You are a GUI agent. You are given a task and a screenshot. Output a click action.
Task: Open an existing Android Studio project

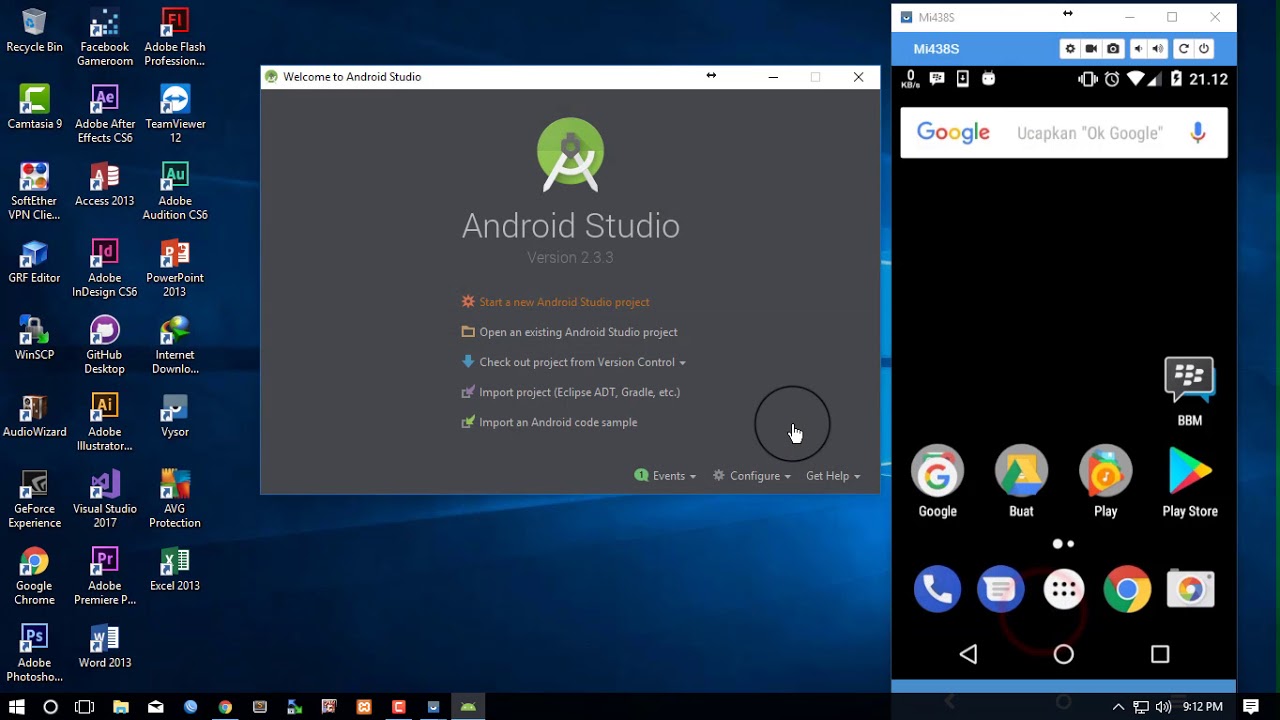tap(577, 332)
